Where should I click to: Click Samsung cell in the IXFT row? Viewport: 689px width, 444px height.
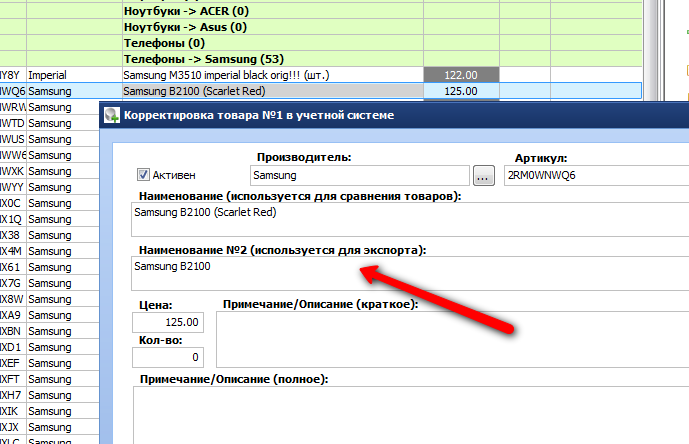[x=63, y=379]
